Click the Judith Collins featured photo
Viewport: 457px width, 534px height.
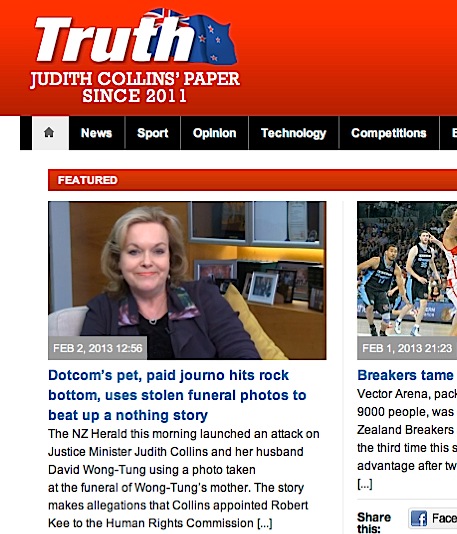187,280
